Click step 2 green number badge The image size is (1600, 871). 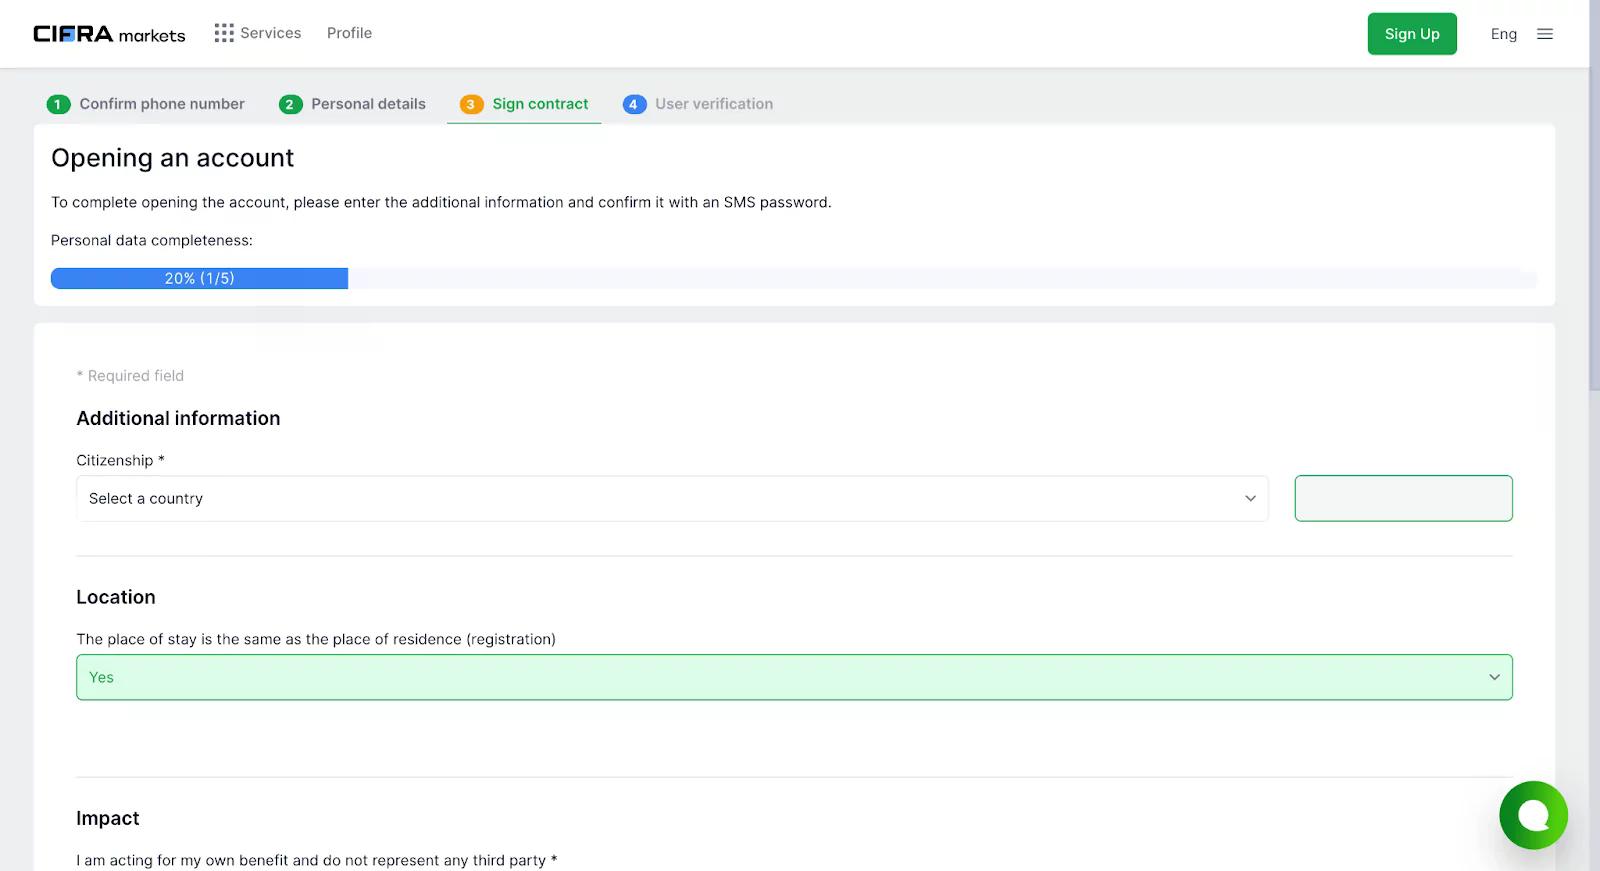click(x=290, y=104)
